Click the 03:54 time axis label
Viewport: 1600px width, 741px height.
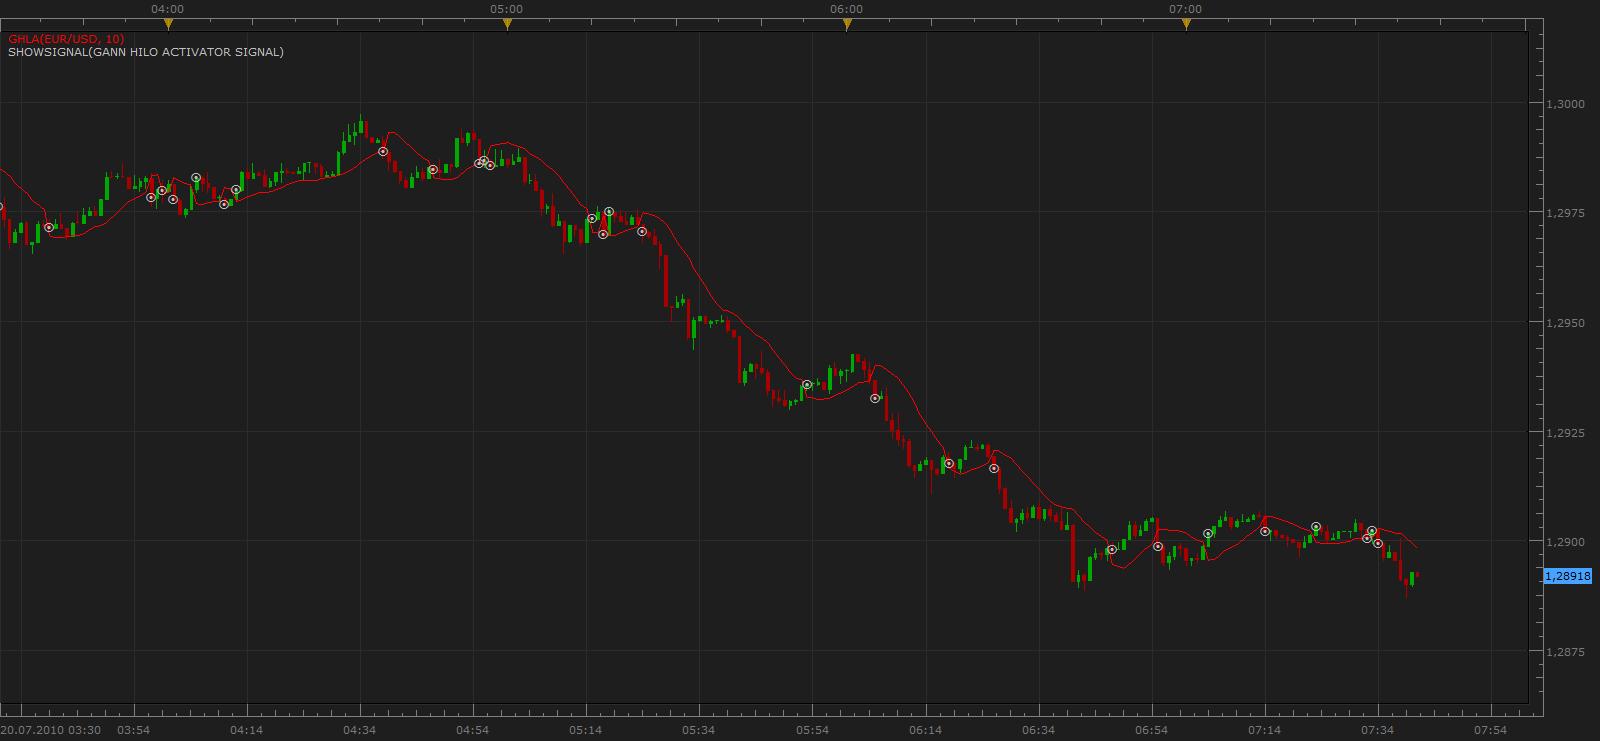[x=134, y=730]
